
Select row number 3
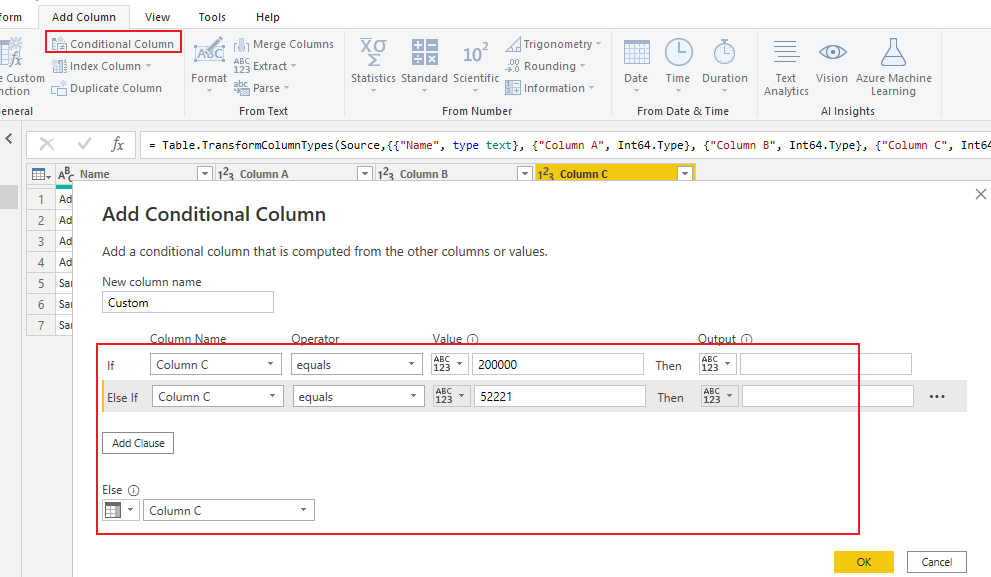coord(41,241)
